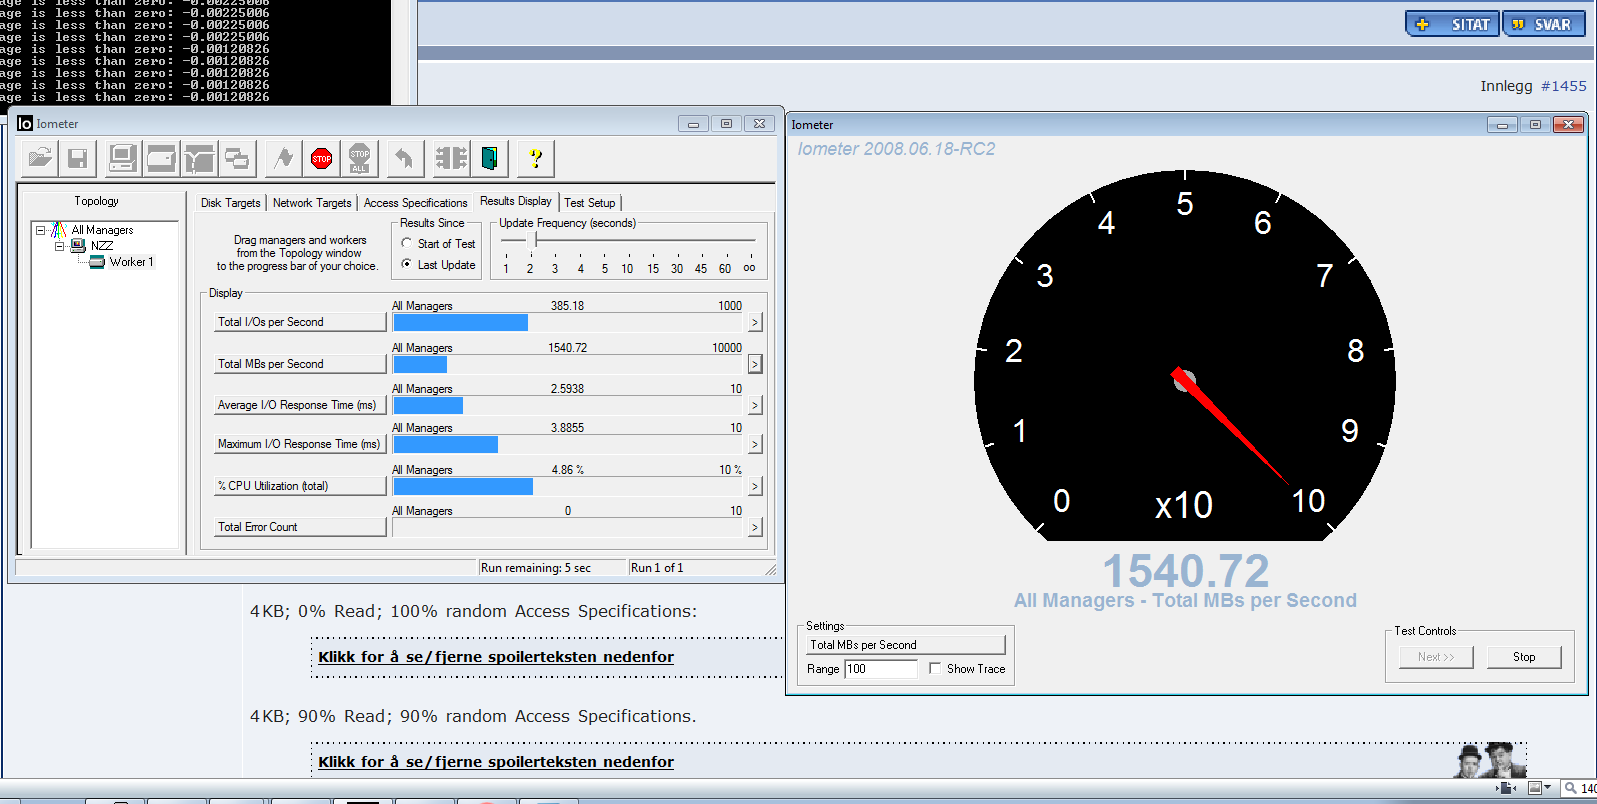1597x804 pixels.
Task: Click the zoom magnifier in browser status bar
Action: [x=1571, y=789]
